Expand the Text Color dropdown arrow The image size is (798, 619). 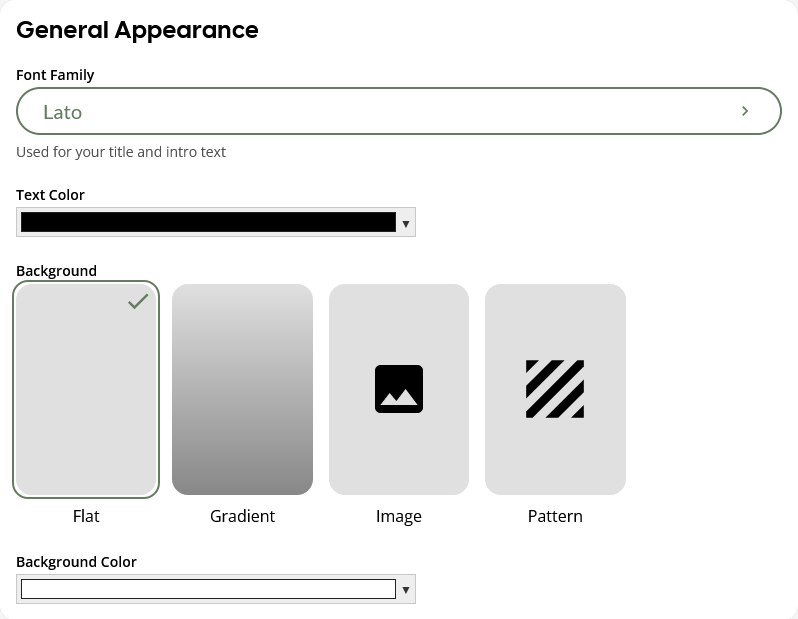coord(405,223)
